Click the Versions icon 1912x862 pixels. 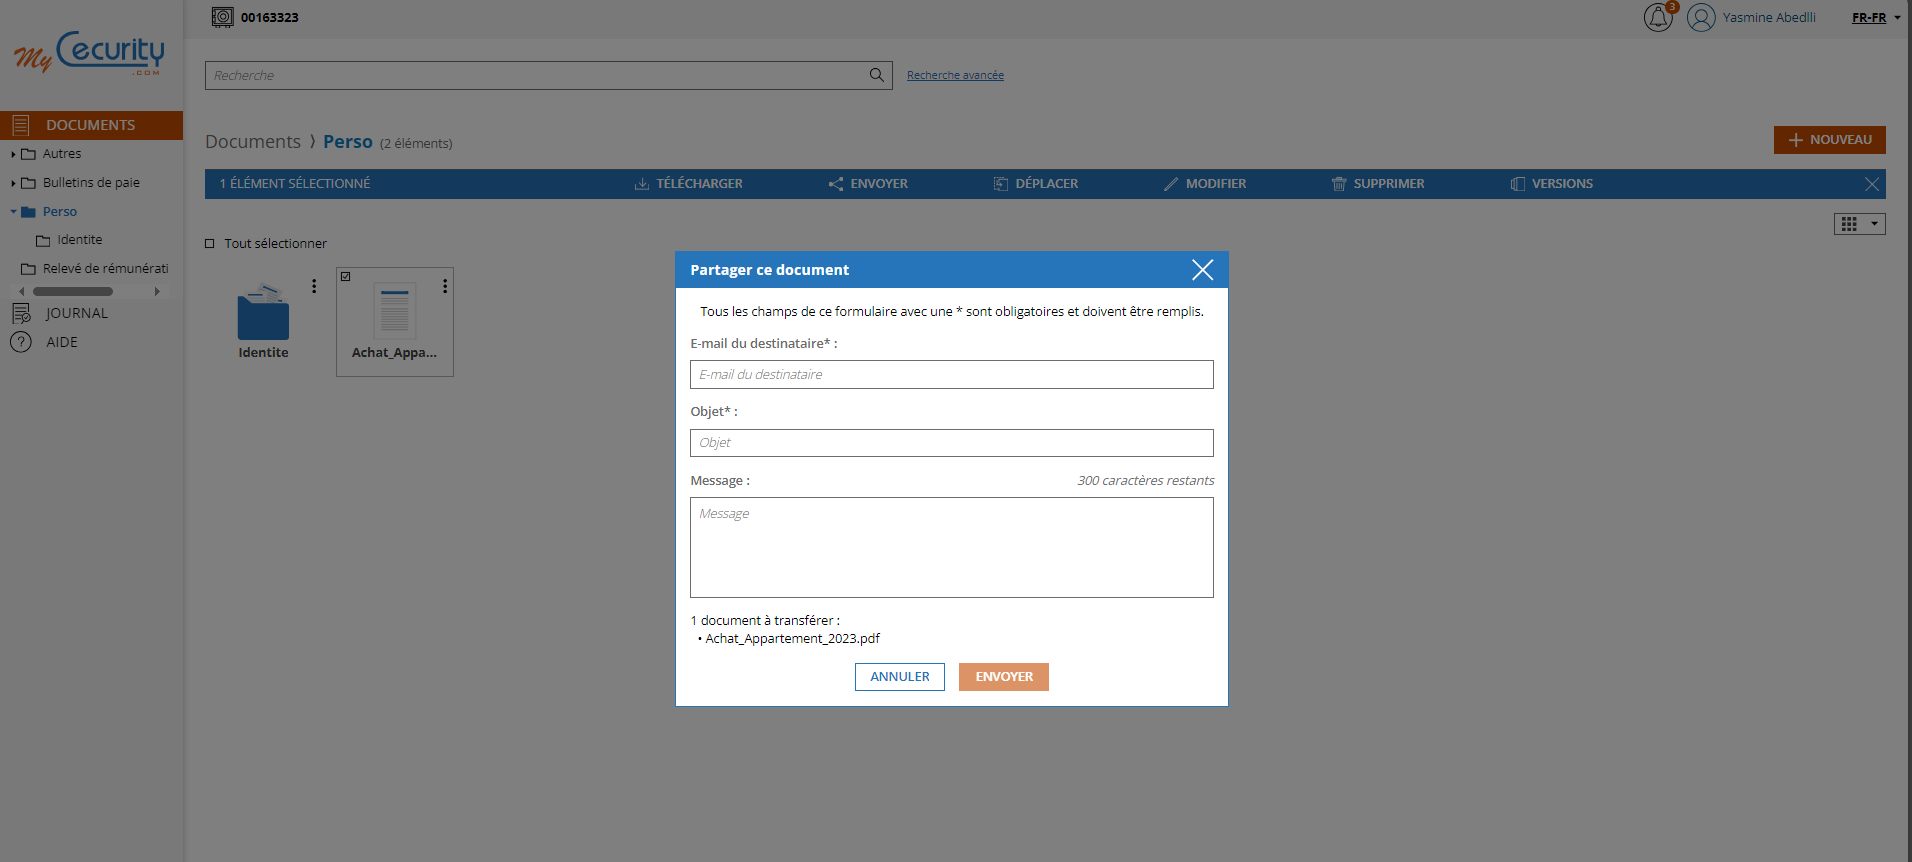pyautogui.click(x=1518, y=184)
